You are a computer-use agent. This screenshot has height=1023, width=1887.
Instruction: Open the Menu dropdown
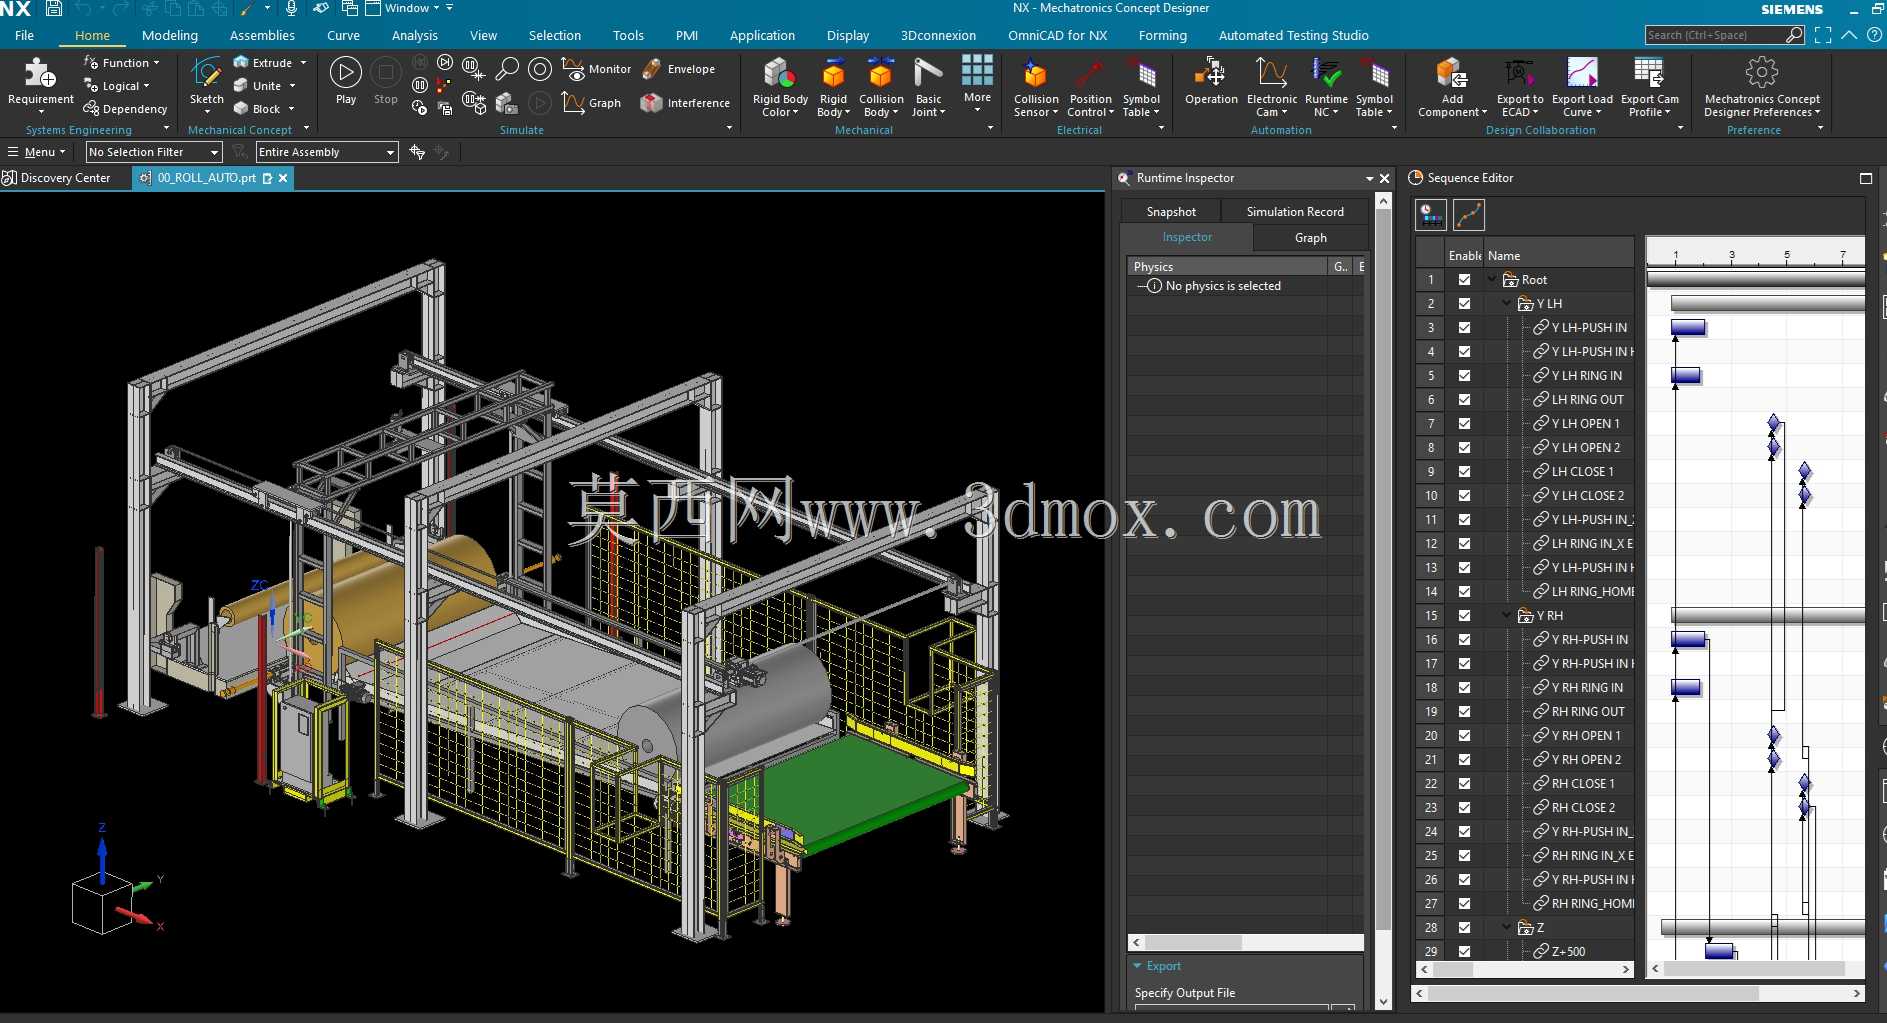(36, 152)
